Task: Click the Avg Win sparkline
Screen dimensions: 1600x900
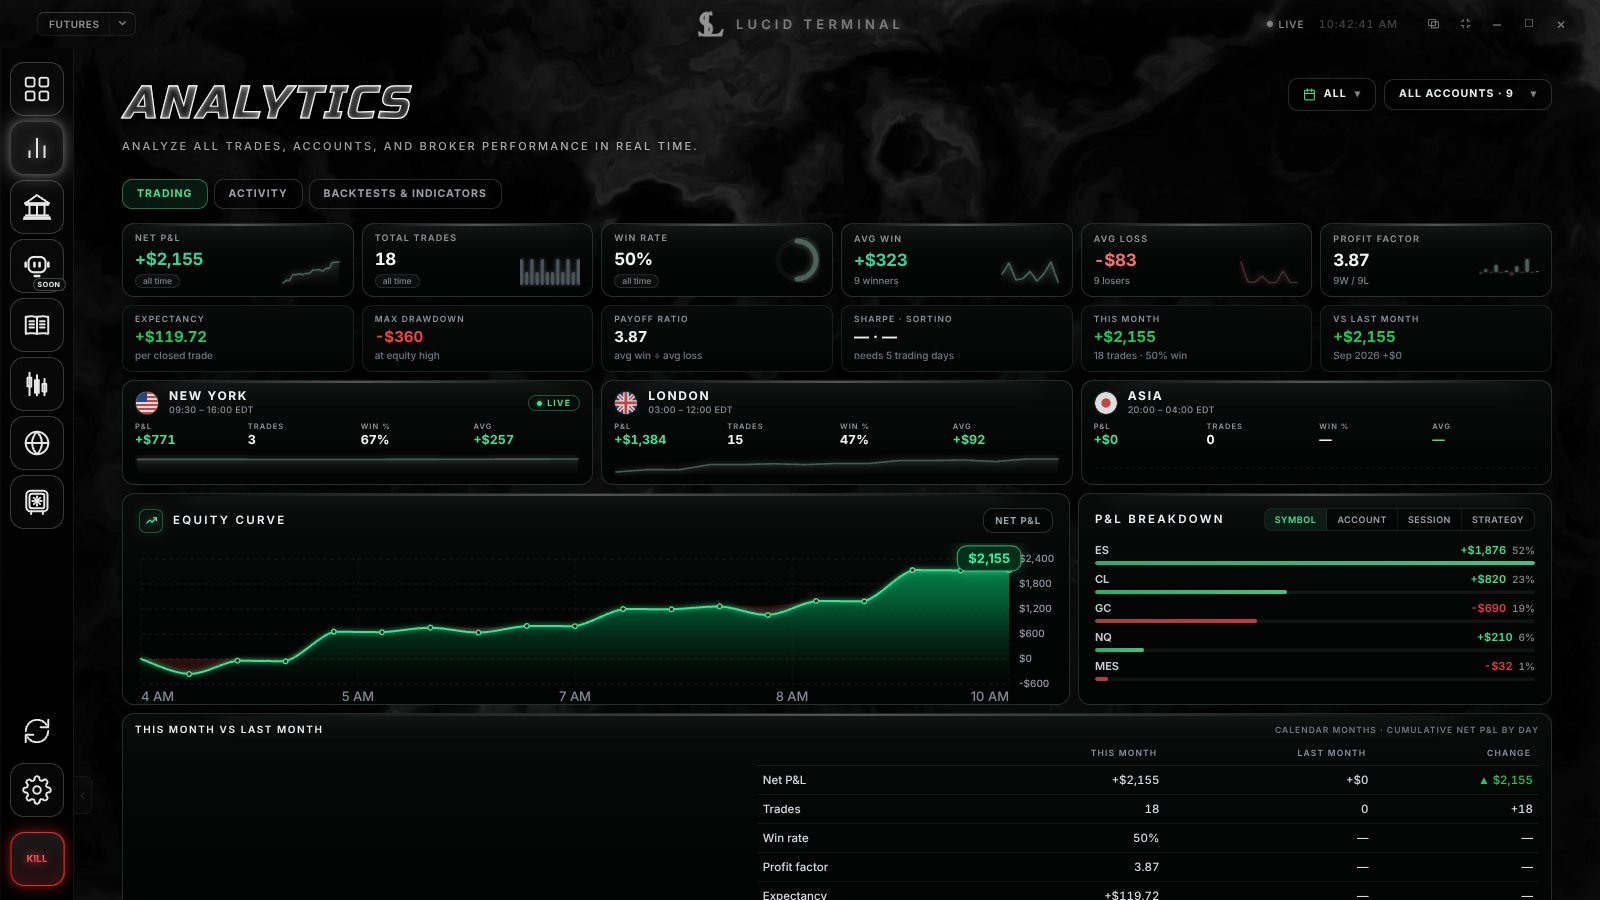Action: [1030, 271]
